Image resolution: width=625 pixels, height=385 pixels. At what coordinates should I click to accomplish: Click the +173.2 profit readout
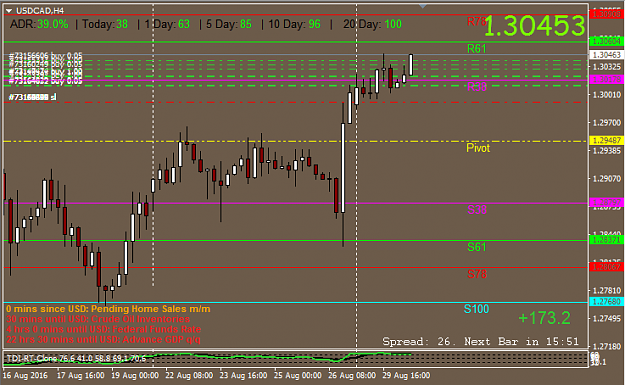tap(544, 318)
